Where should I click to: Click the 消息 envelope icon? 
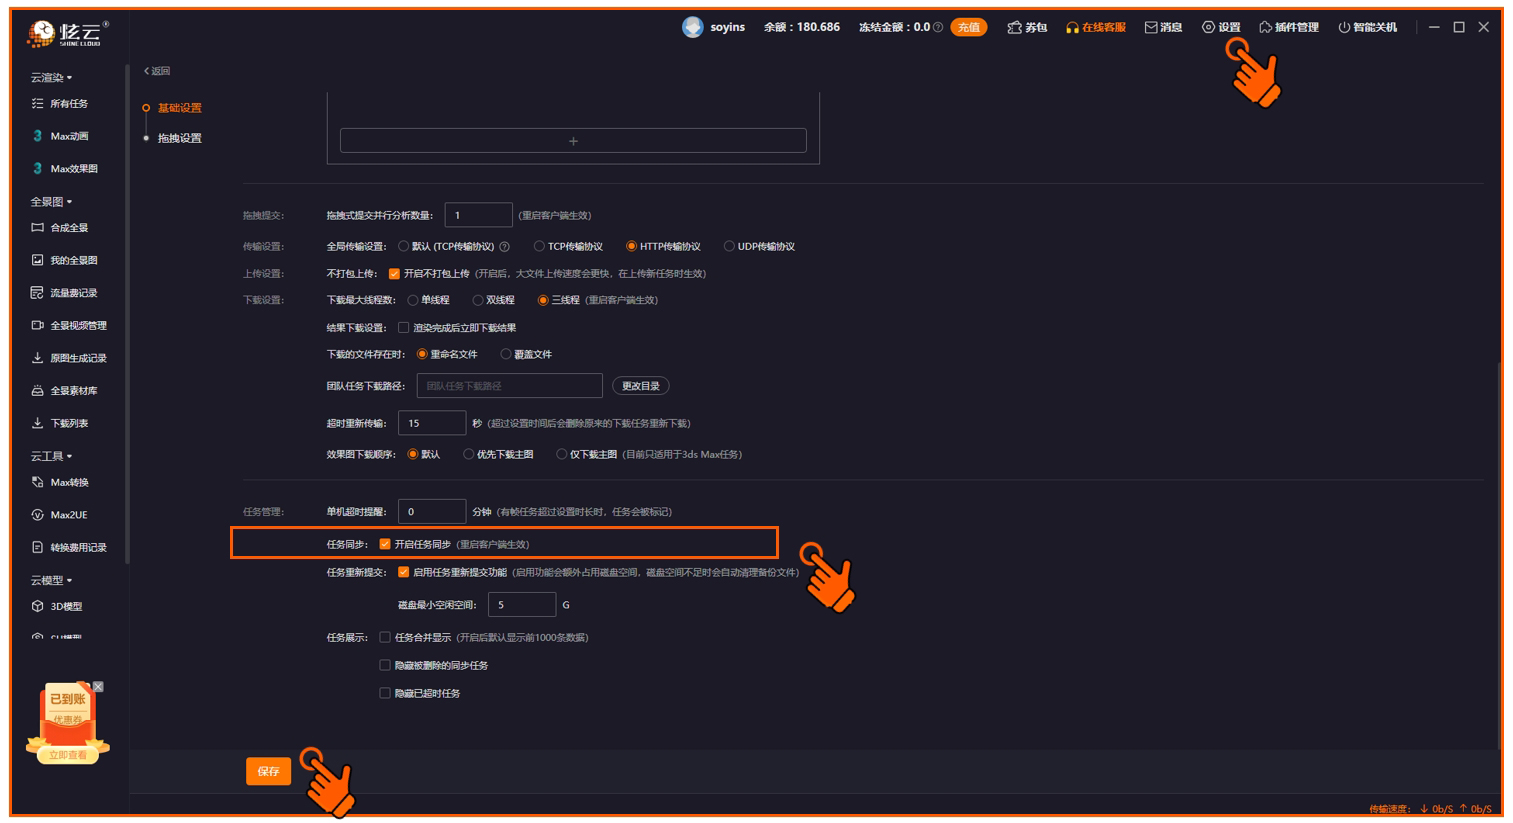click(1151, 28)
